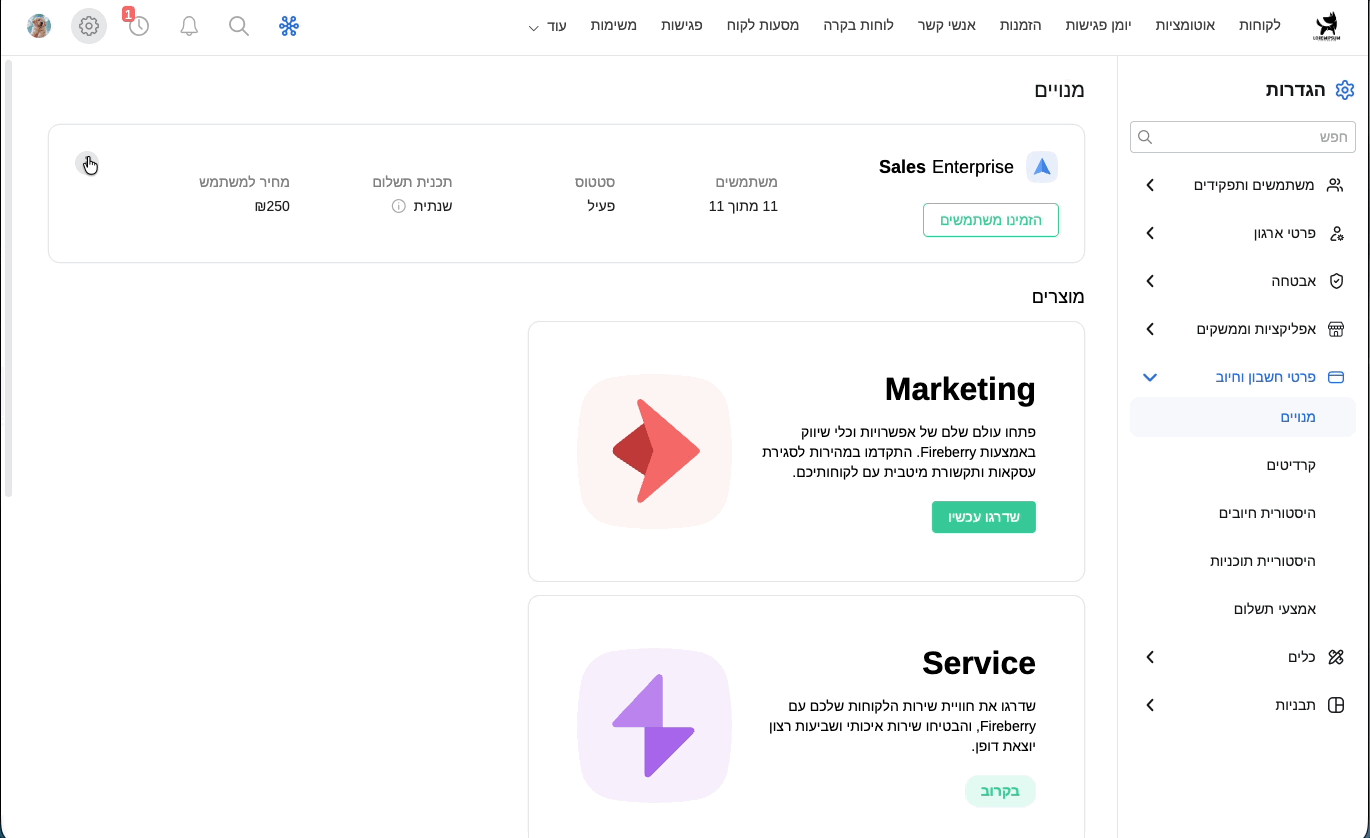Image resolution: width=1370 pixels, height=838 pixels.
Task: Open the מסעות לקוח menu item
Action: pos(763,25)
